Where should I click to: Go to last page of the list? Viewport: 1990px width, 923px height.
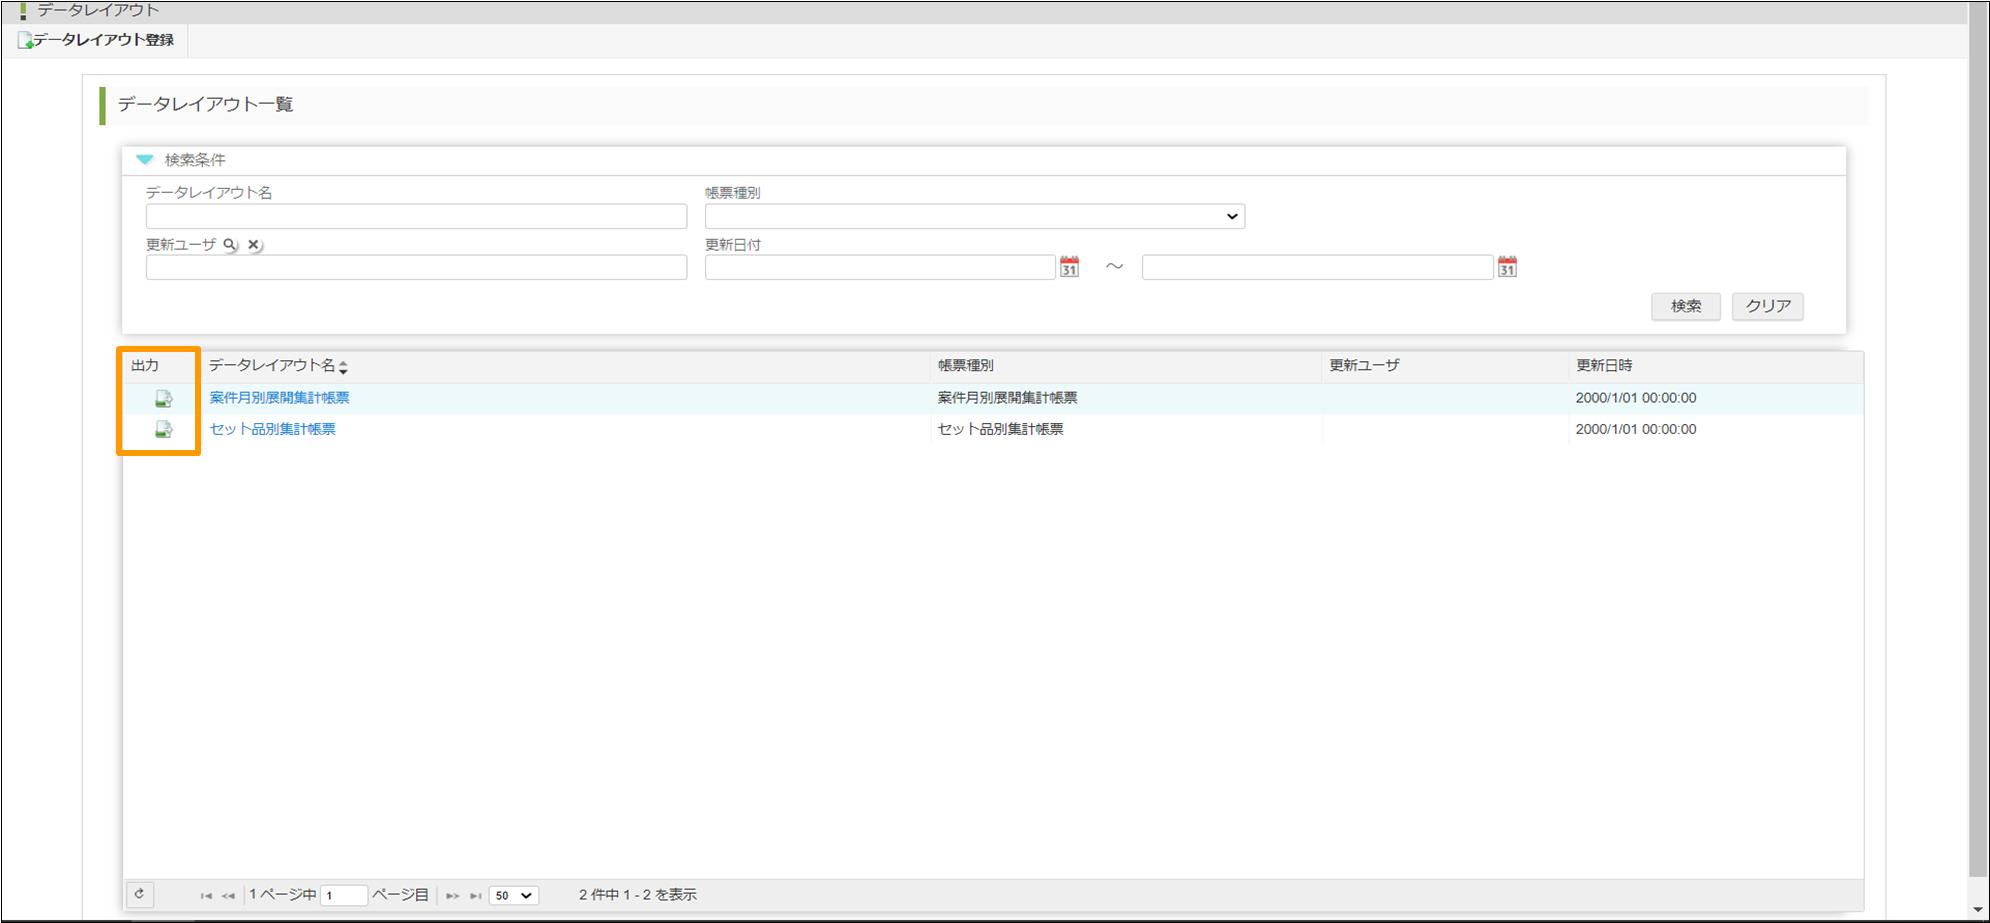476,895
